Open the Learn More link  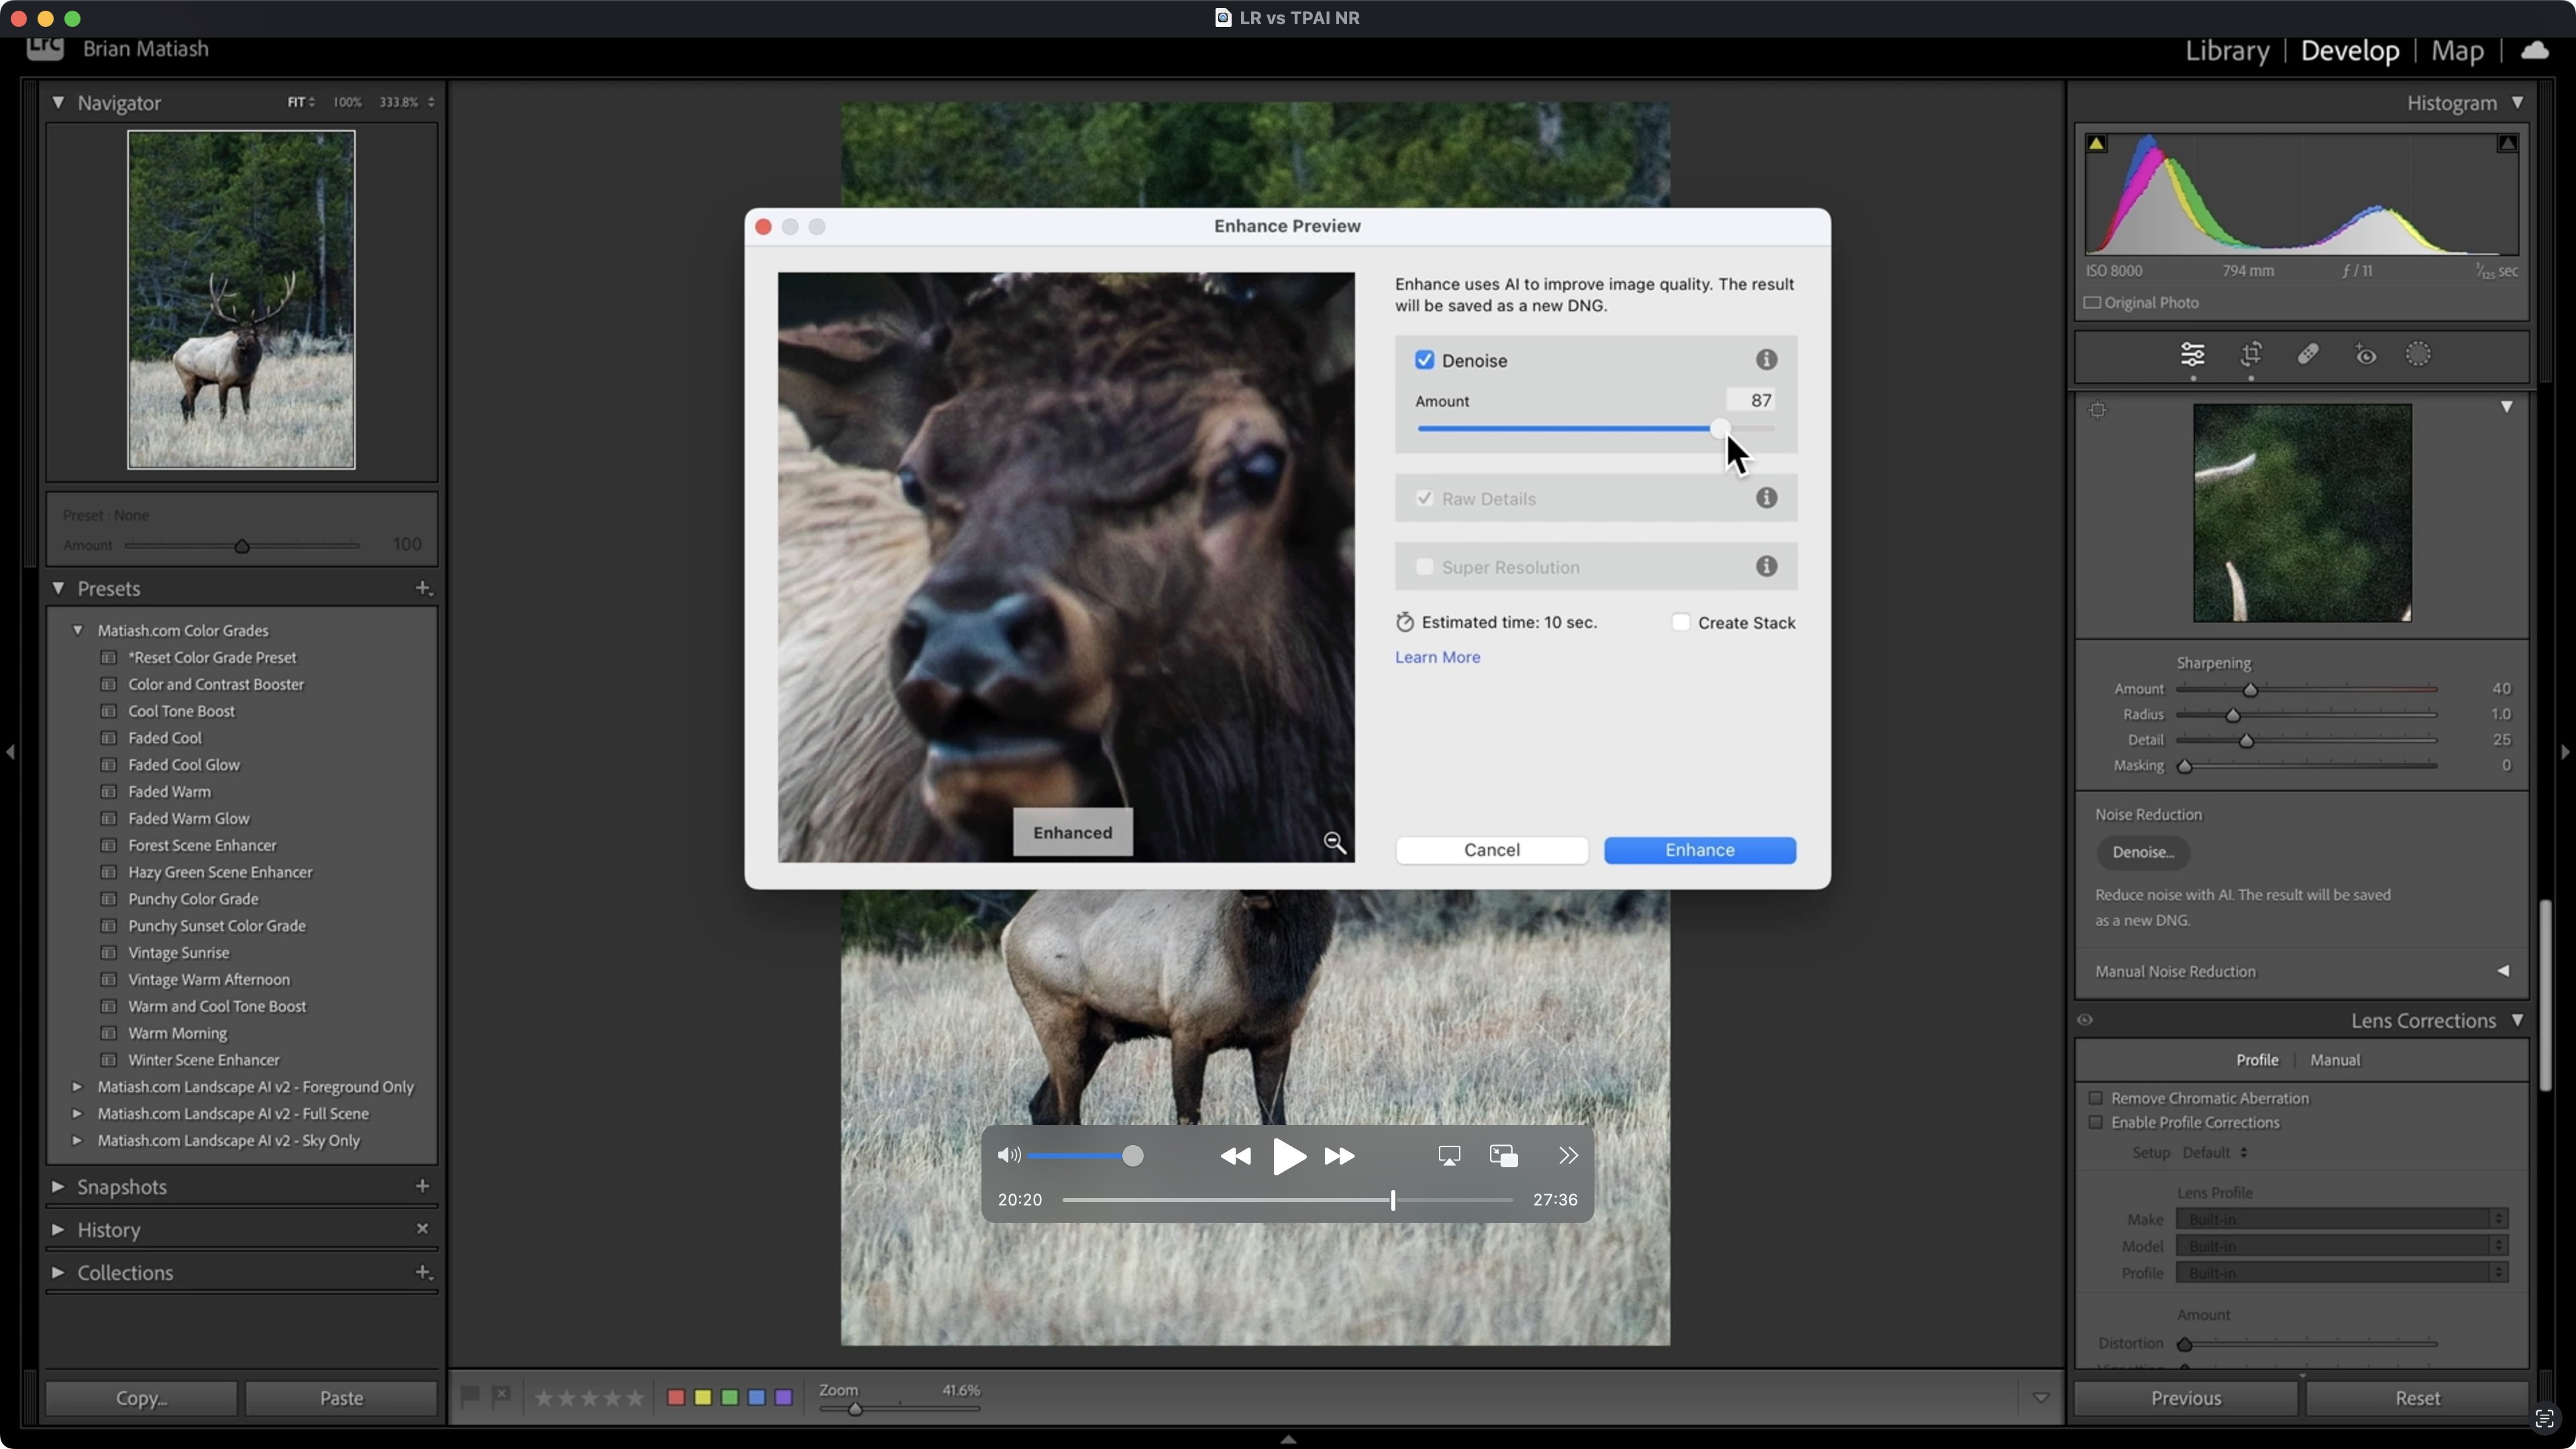1437,657
